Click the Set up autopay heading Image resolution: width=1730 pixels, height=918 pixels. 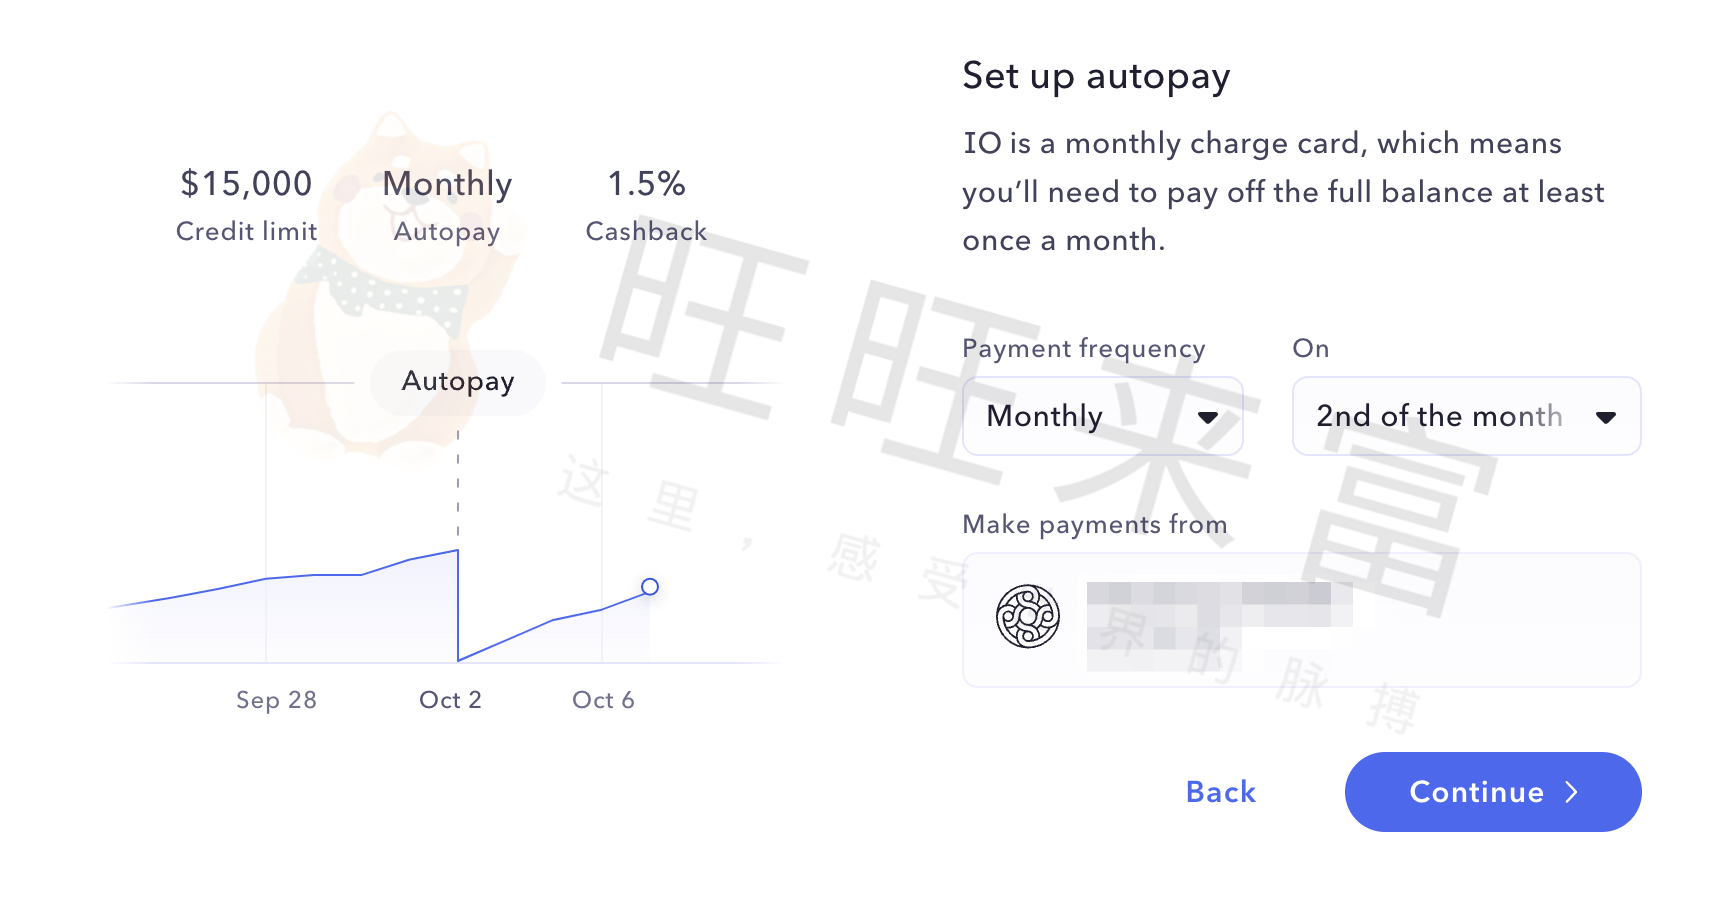coord(1096,77)
